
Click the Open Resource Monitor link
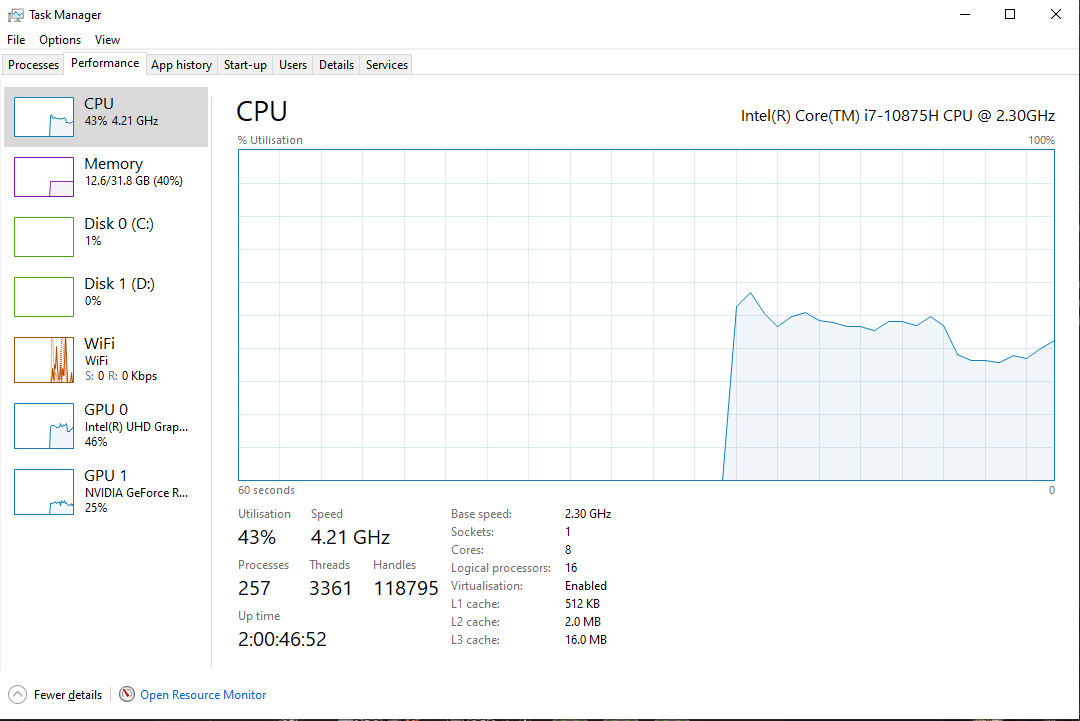click(203, 694)
